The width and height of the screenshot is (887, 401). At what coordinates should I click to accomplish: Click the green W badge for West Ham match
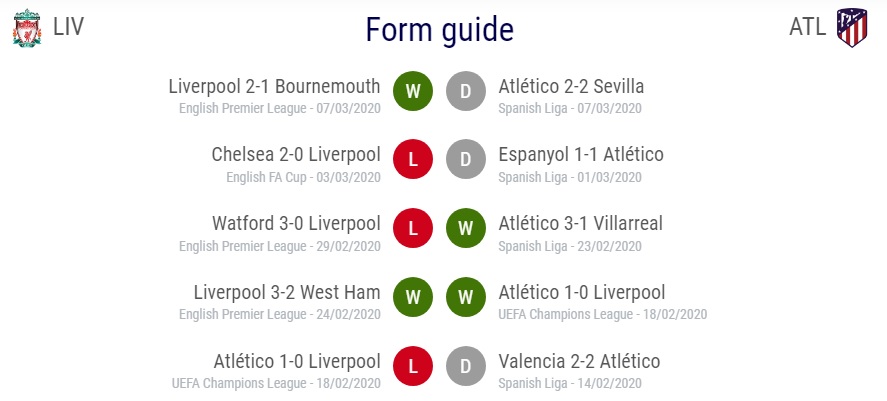click(413, 297)
